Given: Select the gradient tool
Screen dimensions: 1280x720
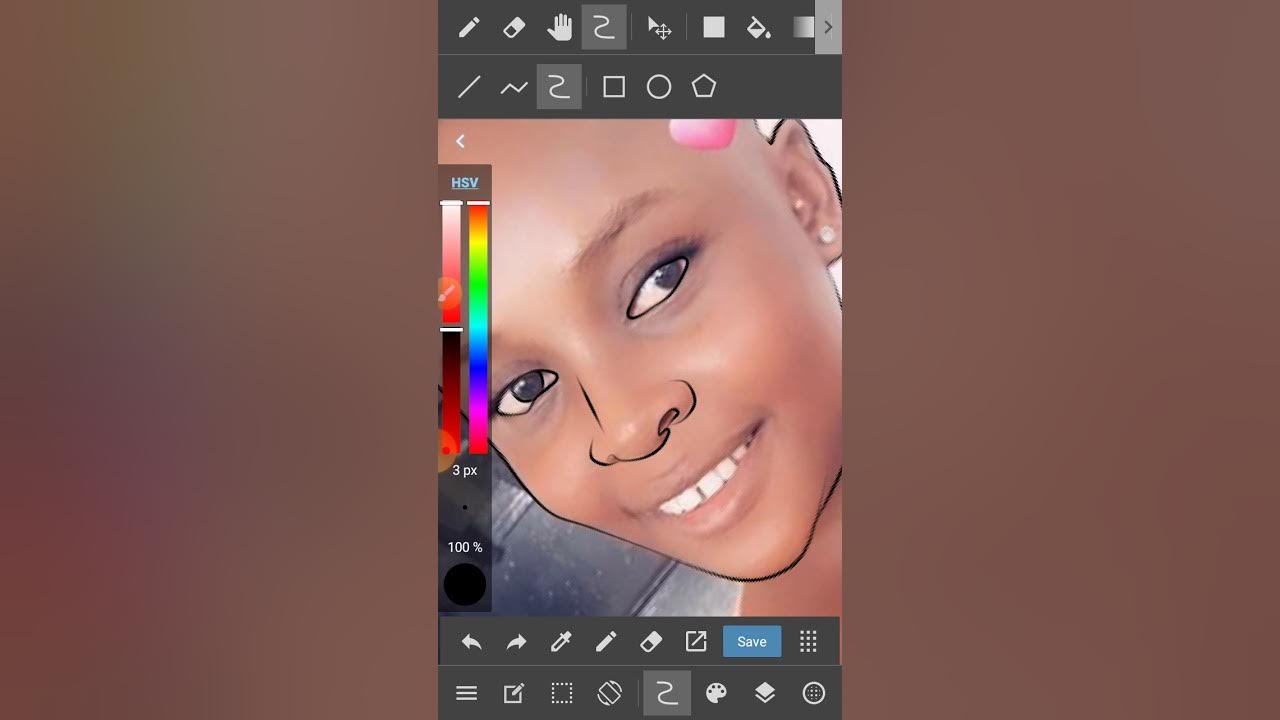Looking at the screenshot, I should 803,28.
